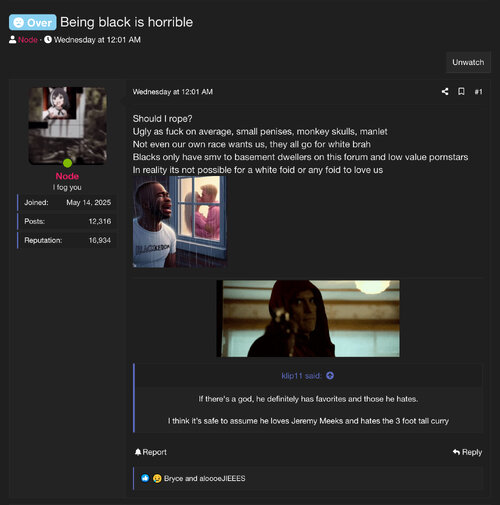This screenshot has height=505, width=500.
Task: Click the bell icon next to Report
Action: coord(138,452)
